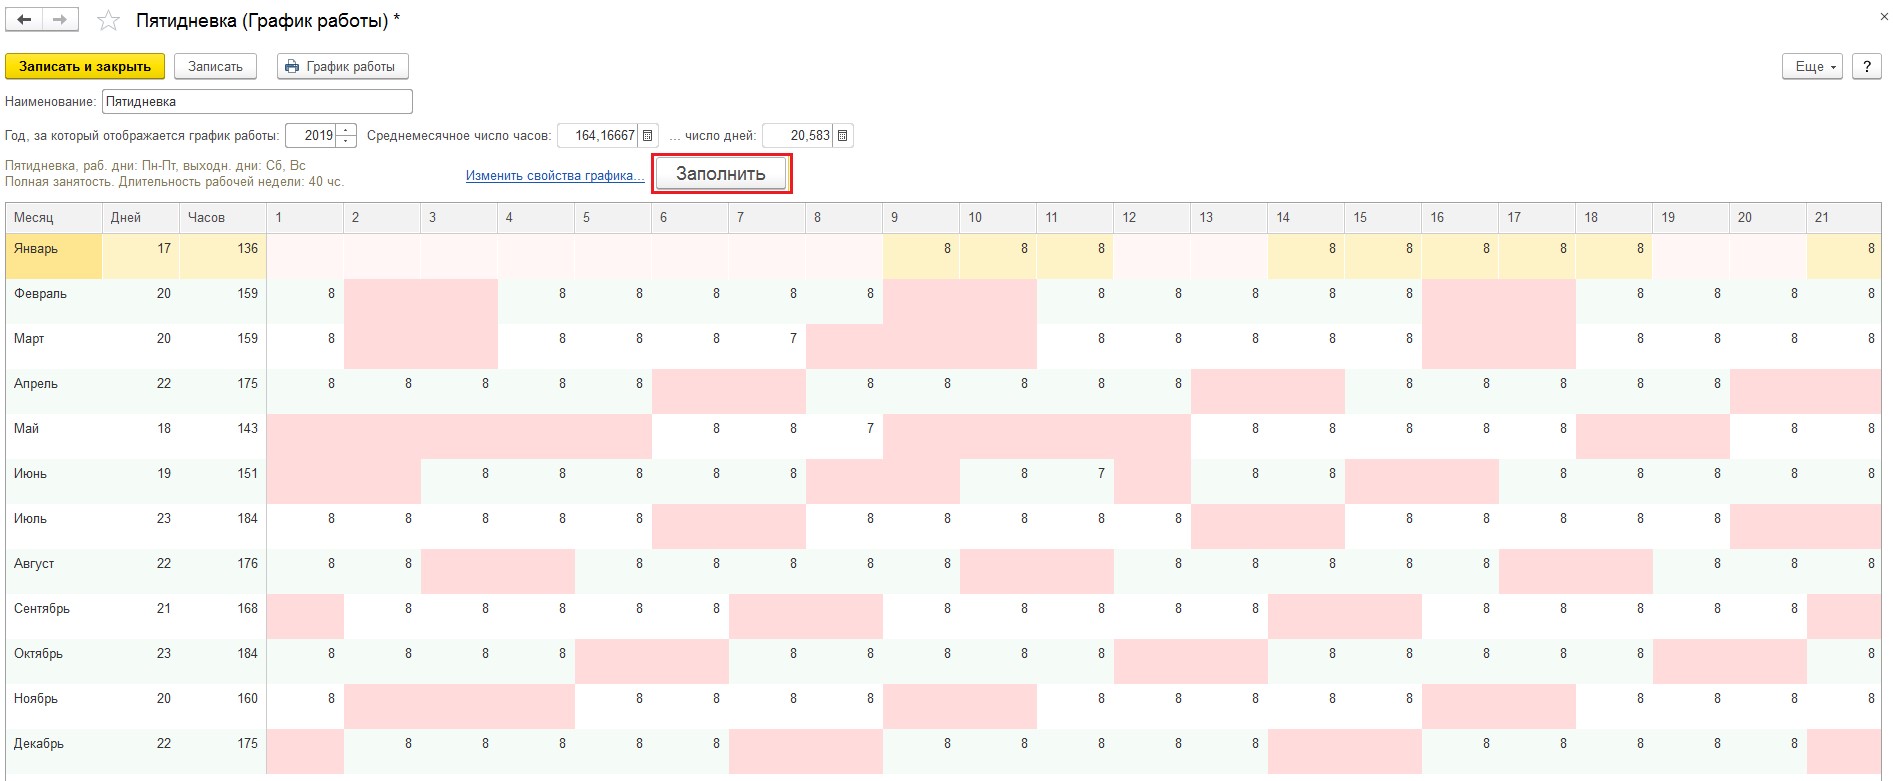The image size is (1893, 781).
Task: Select the 'Июль' month cell
Action: 54,526
